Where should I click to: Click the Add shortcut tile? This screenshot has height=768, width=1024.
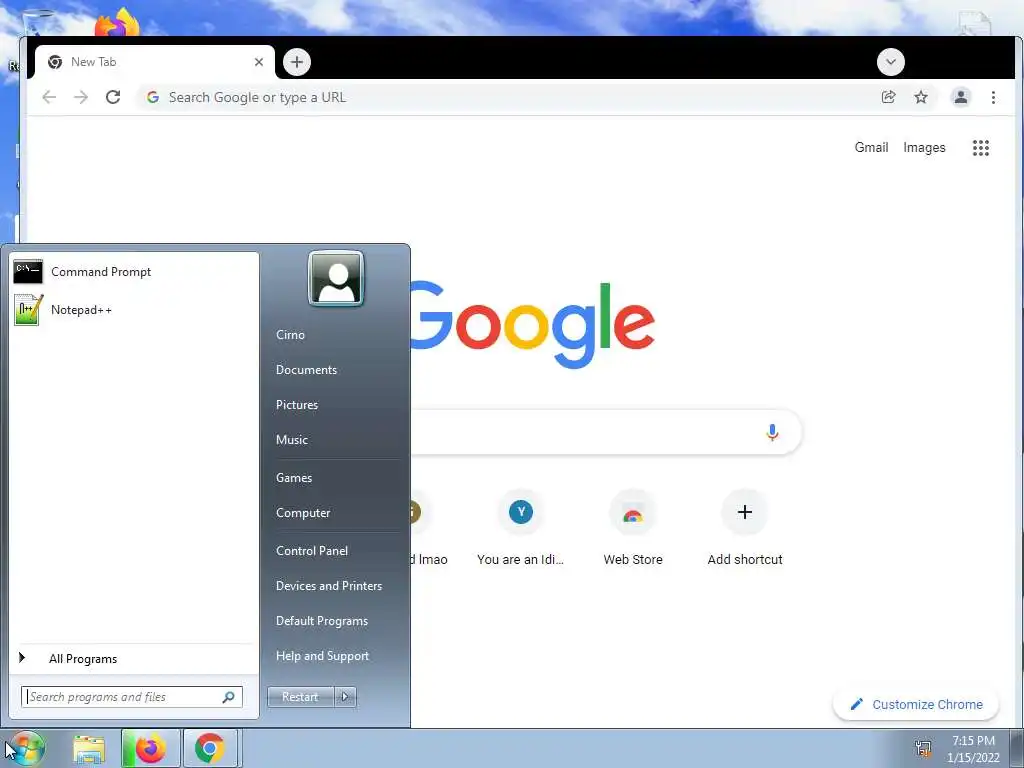pos(744,528)
